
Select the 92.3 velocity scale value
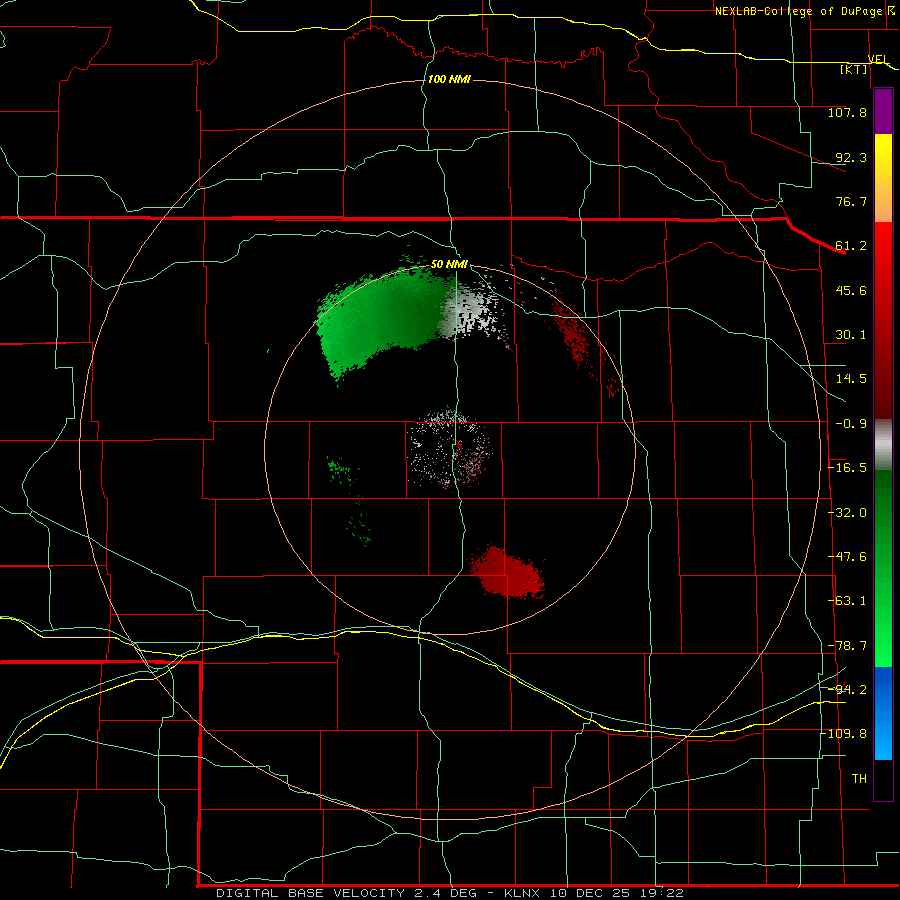click(x=851, y=157)
